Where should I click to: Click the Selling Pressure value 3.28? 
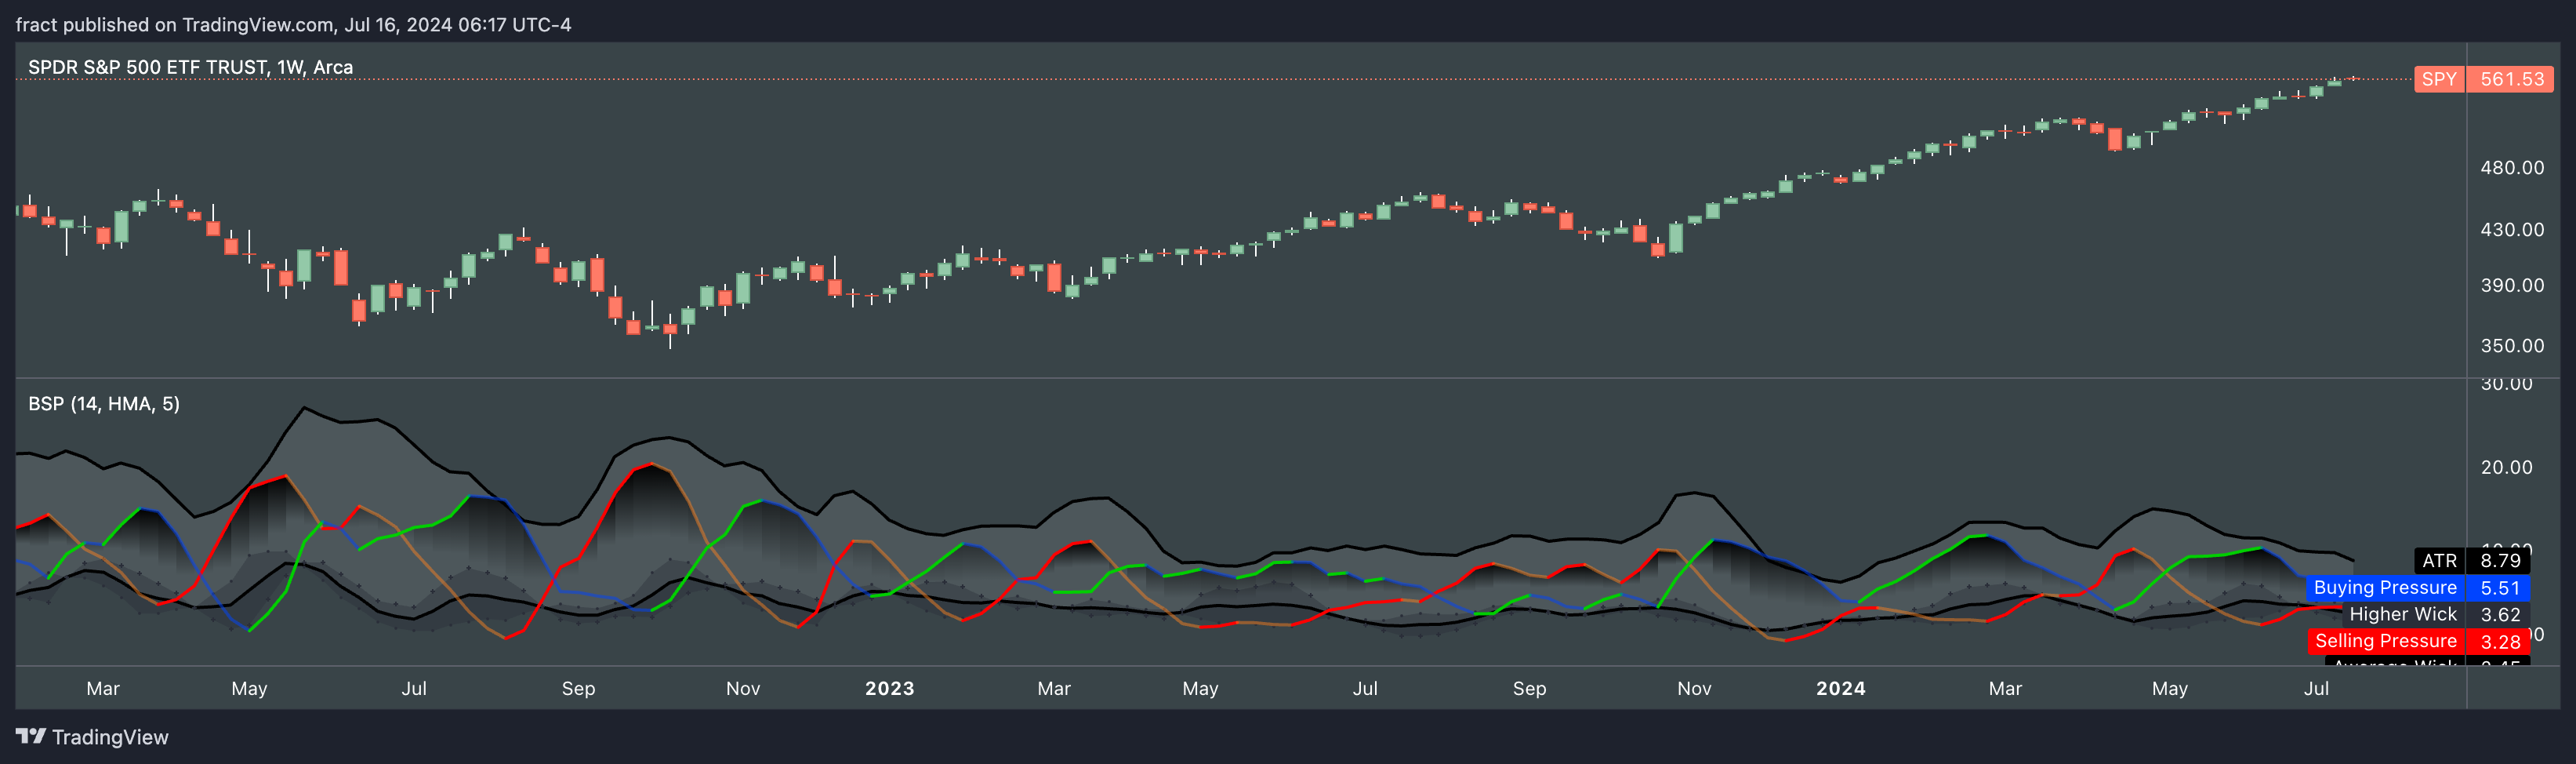(2499, 641)
